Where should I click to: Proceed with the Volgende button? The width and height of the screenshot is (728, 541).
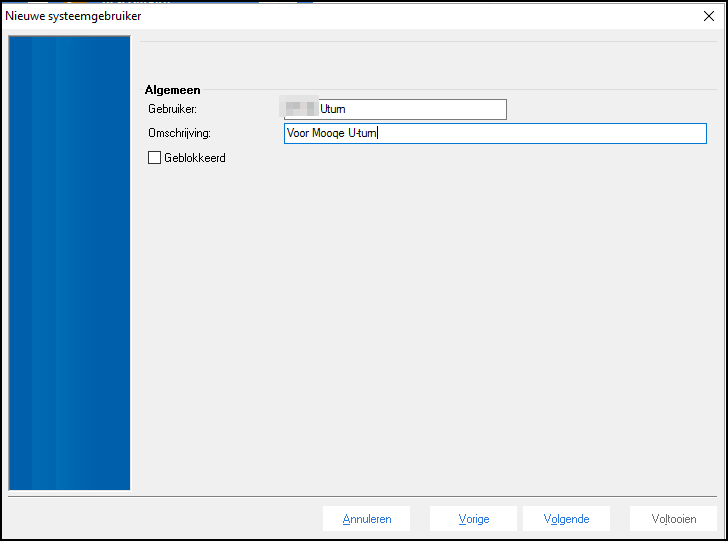point(566,519)
